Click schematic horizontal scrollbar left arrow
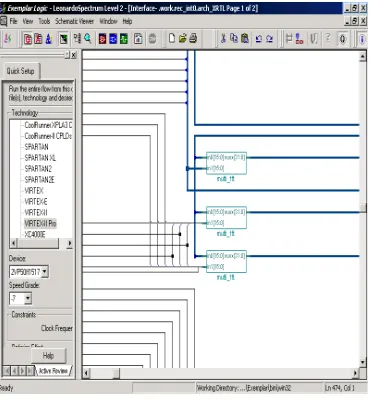This screenshot has height=400, width=370. 86,373
